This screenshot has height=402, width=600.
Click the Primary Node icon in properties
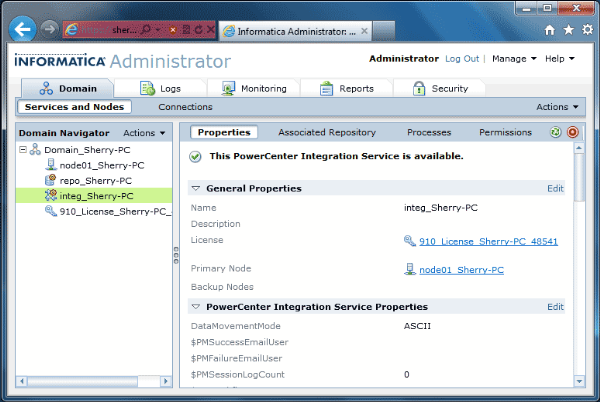point(410,269)
